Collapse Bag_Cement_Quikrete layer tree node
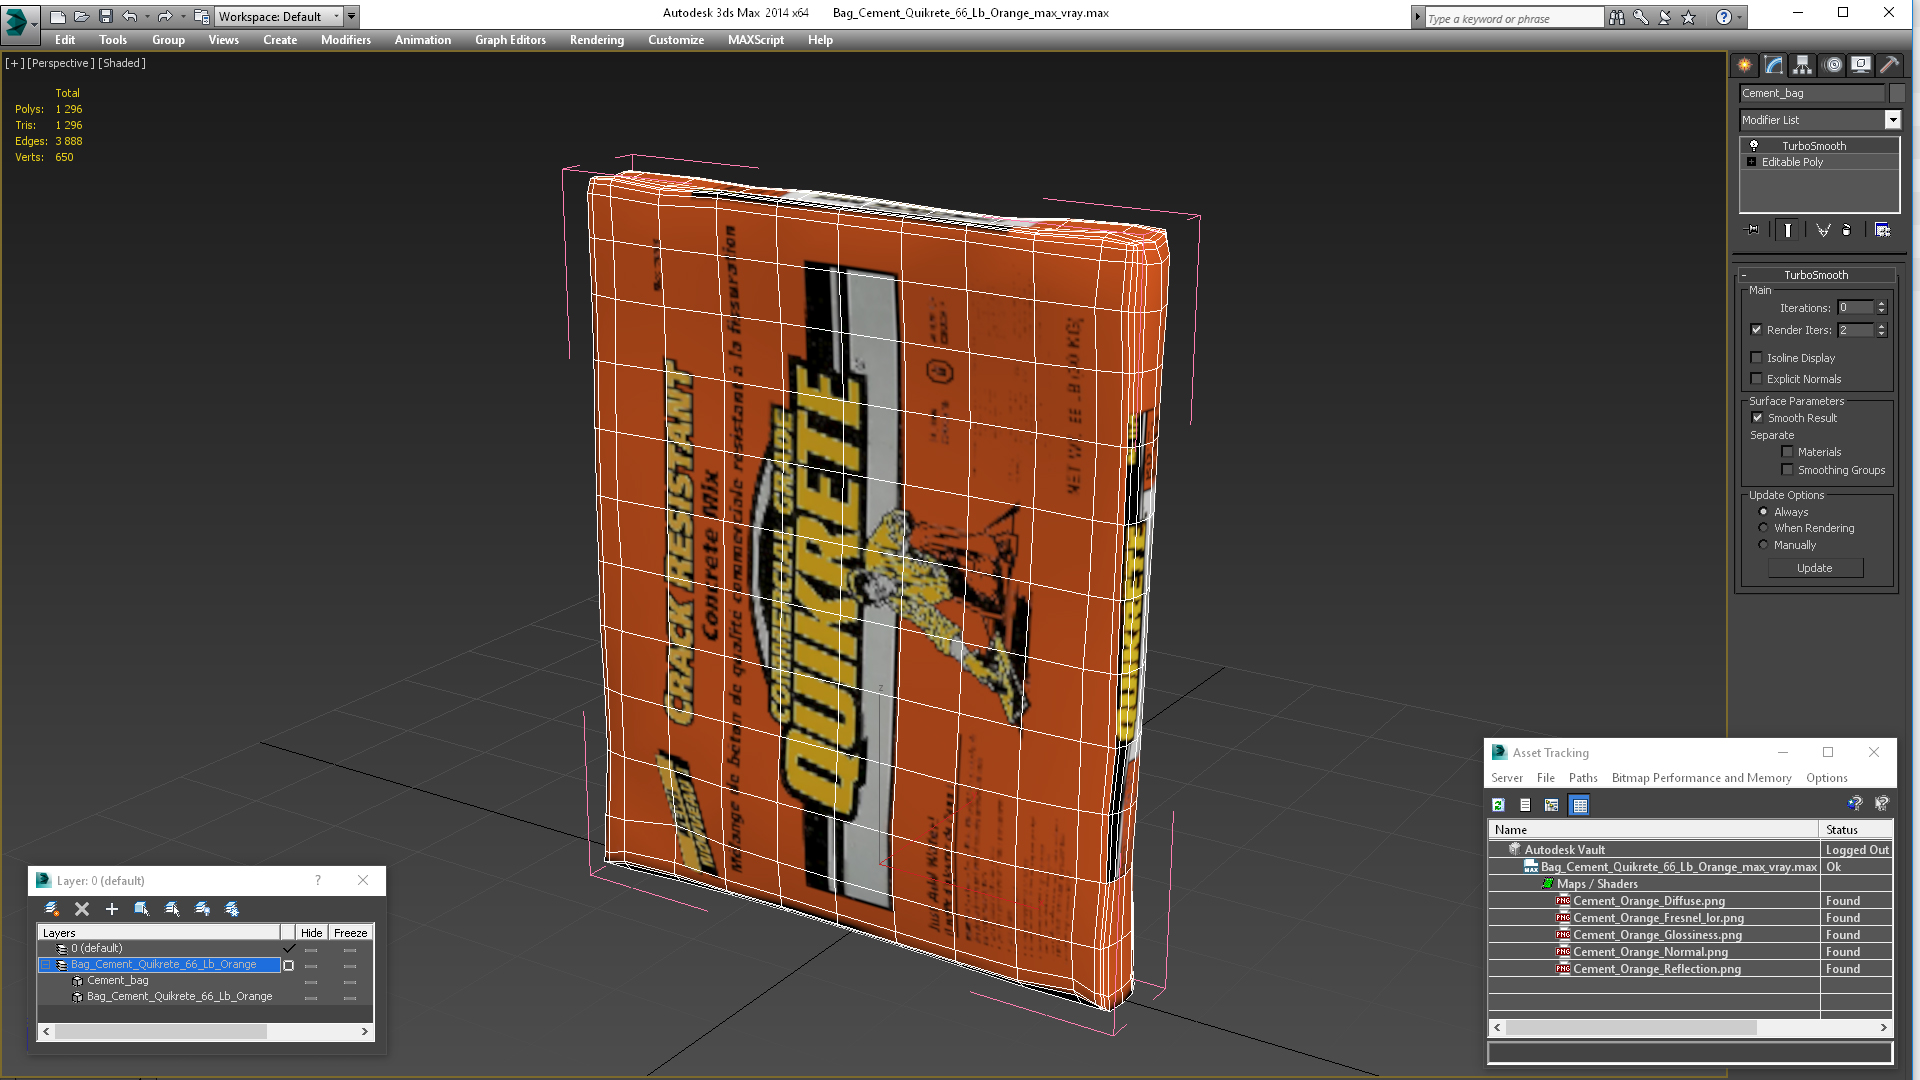This screenshot has width=1920, height=1080. click(x=45, y=965)
